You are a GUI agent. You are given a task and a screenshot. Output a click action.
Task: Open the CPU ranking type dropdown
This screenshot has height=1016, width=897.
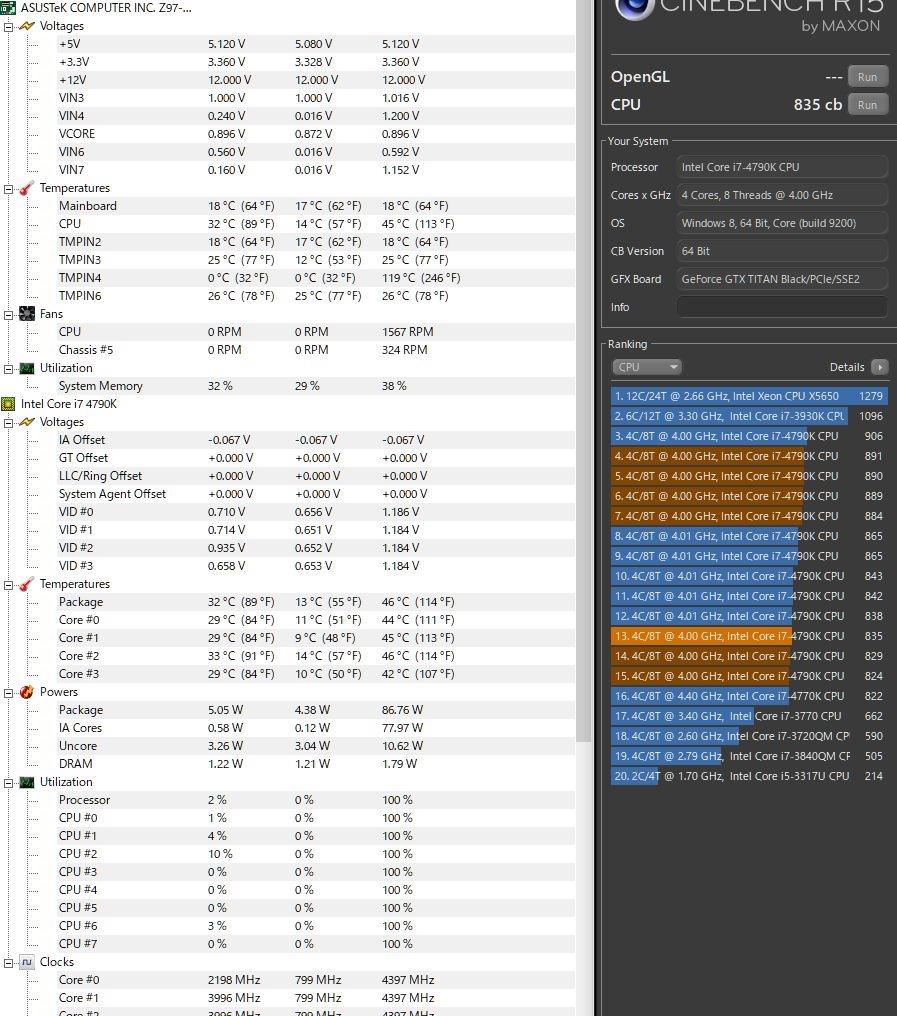pos(646,367)
